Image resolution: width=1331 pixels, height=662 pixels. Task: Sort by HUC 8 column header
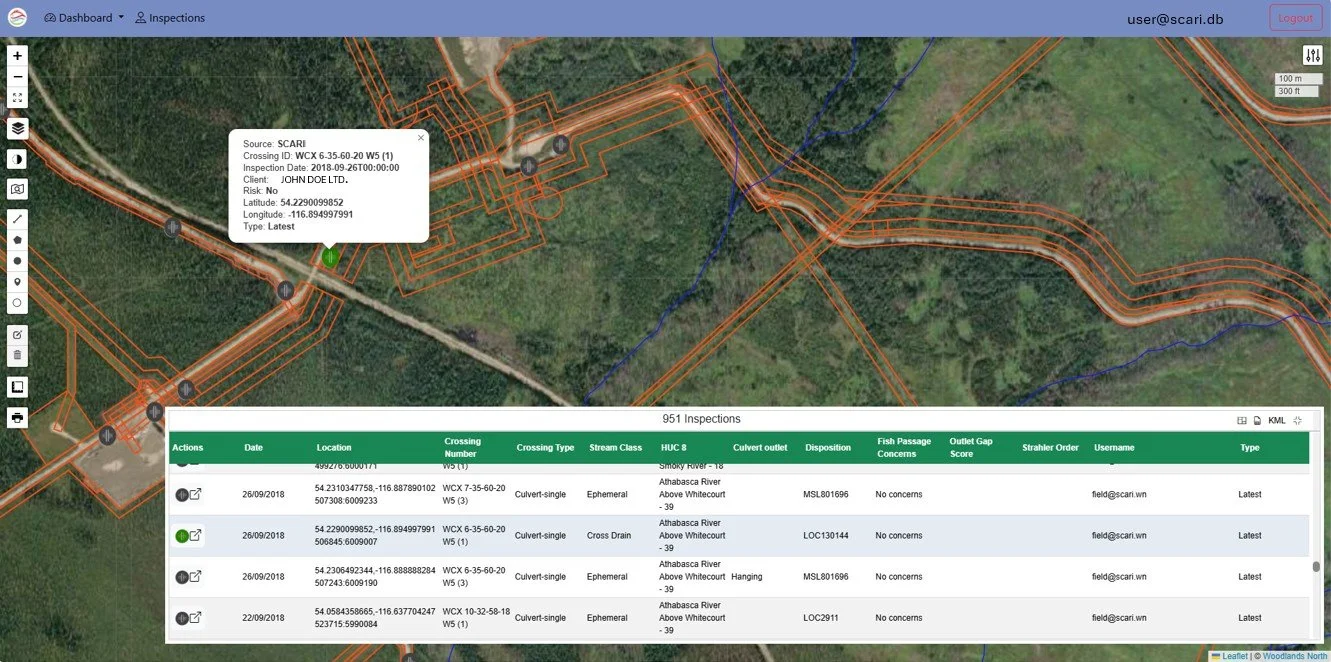pos(674,448)
